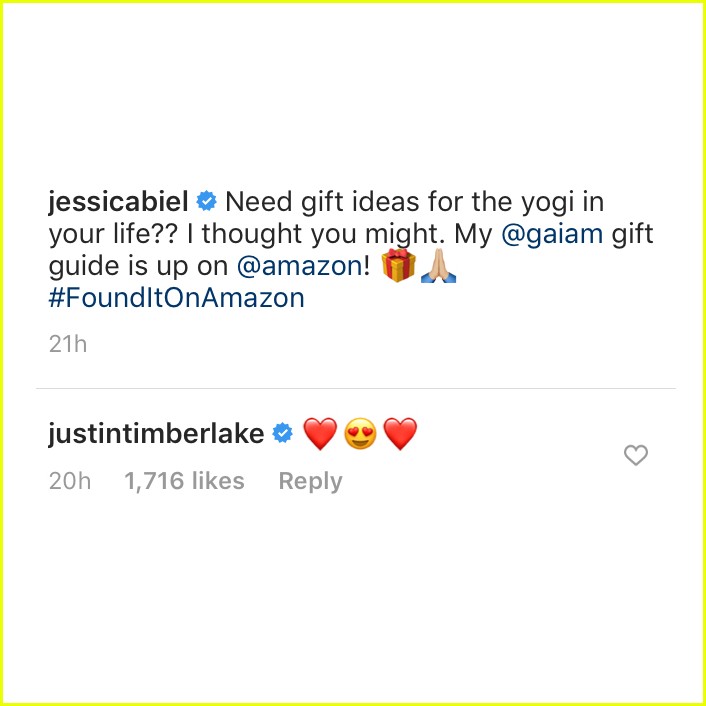Image resolution: width=706 pixels, height=706 pixels.
Task: Click justintimberlake's blue verified badge
Action: [x=283, y=433]
